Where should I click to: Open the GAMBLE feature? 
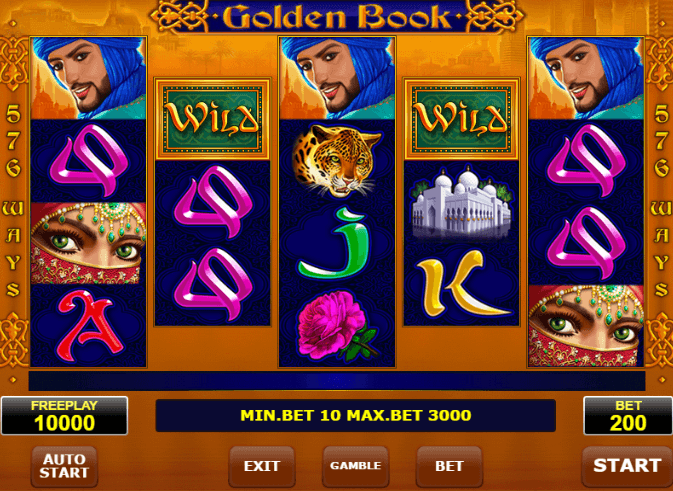pyautogui.click(x=355, y=466)
